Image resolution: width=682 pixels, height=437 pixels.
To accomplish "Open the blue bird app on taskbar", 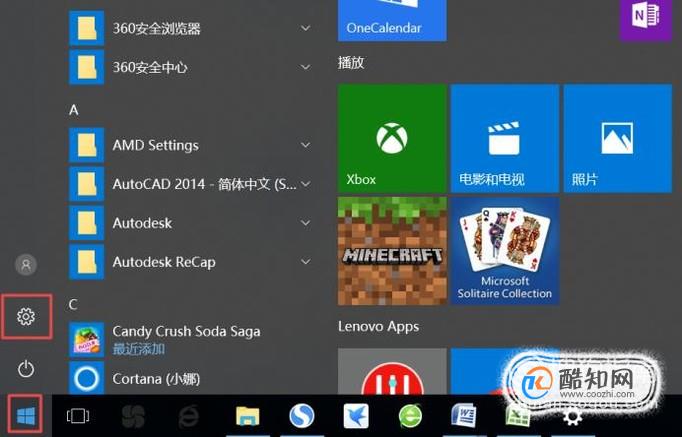I will (356, 416).
